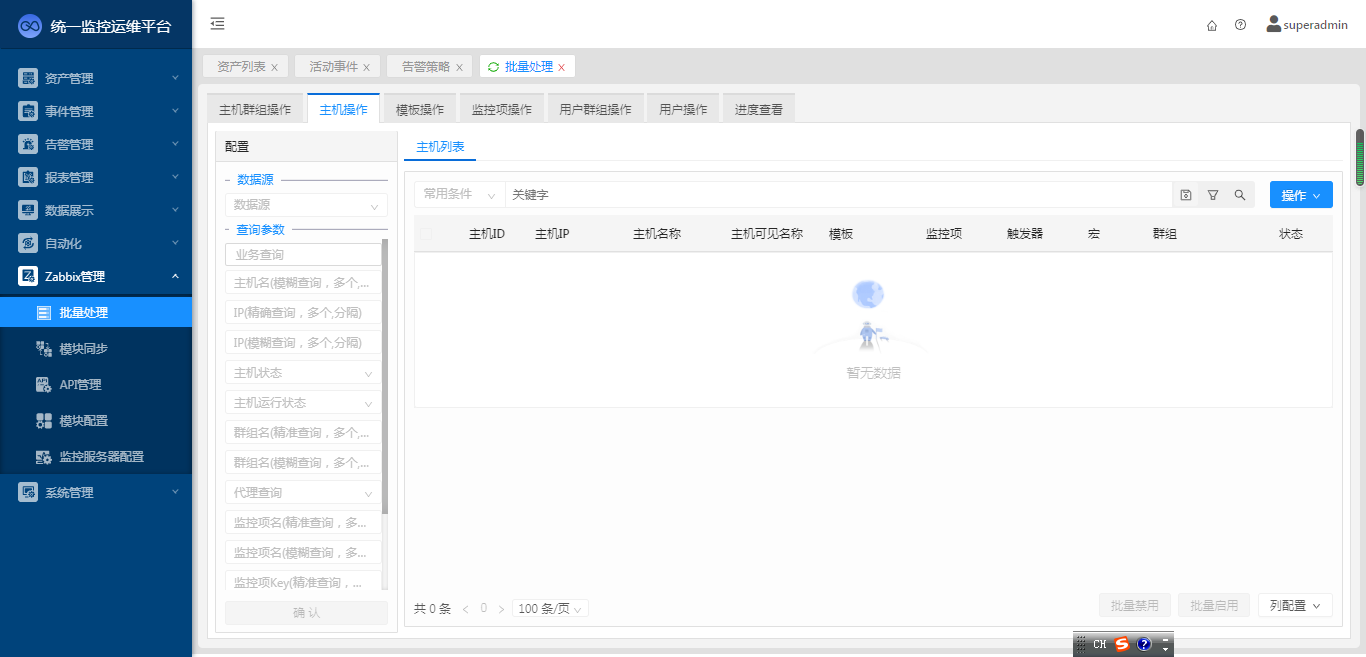Screen dimensions: 1366x657
Task: Go to previous page arrow
Action: coord(465,608)
